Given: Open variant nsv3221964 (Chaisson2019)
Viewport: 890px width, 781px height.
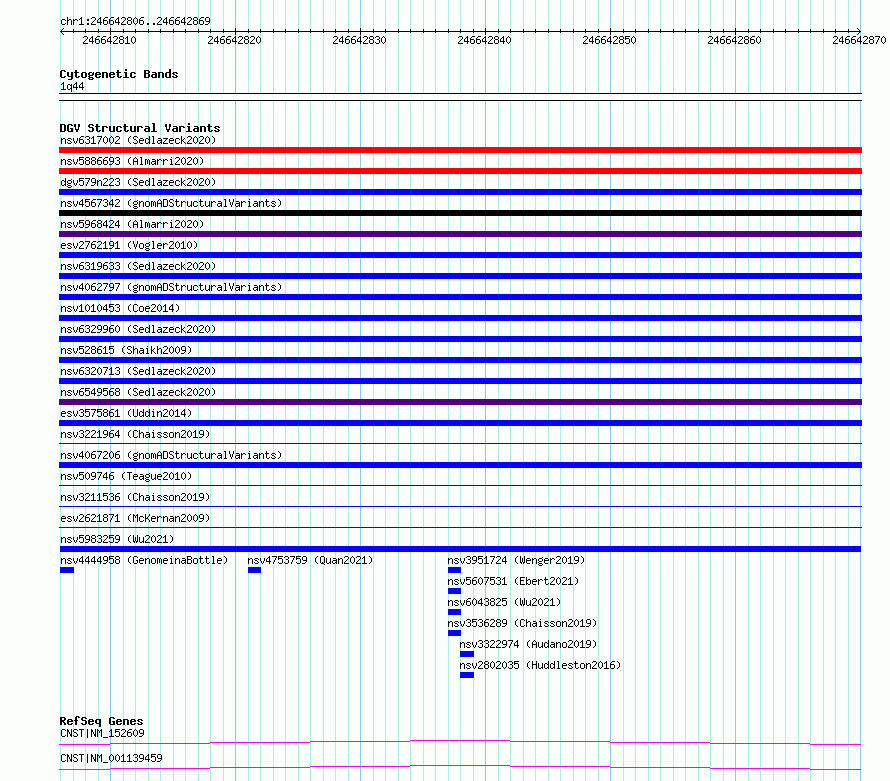Looking at the screenshot, I should 135,434.
